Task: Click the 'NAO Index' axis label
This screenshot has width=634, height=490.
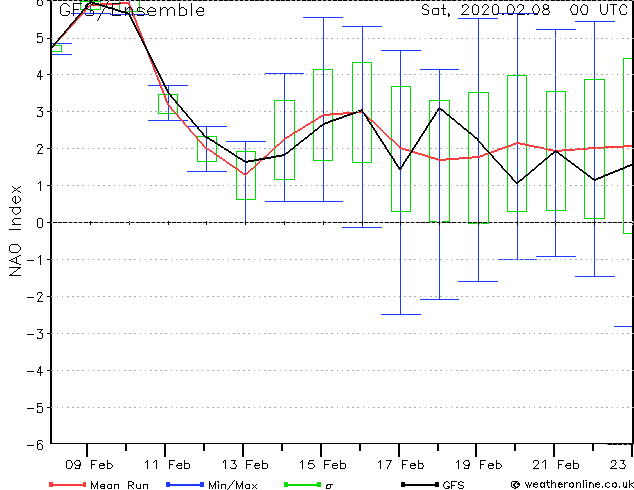Action: tap(15, 231)
